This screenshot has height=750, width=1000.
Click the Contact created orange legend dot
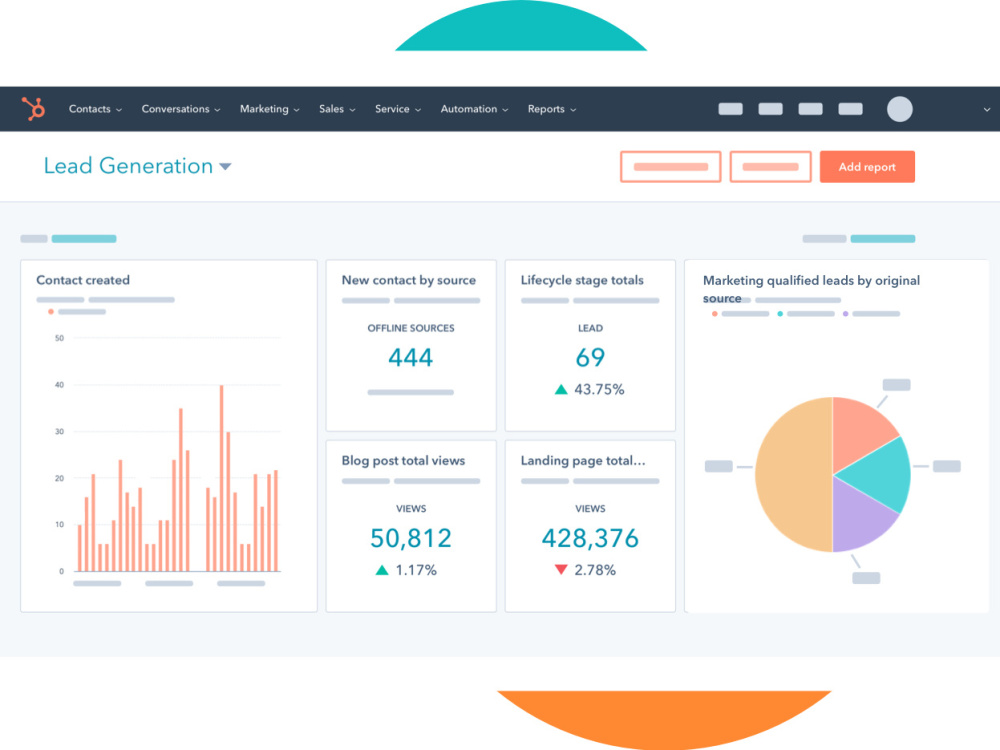(51, 312)
